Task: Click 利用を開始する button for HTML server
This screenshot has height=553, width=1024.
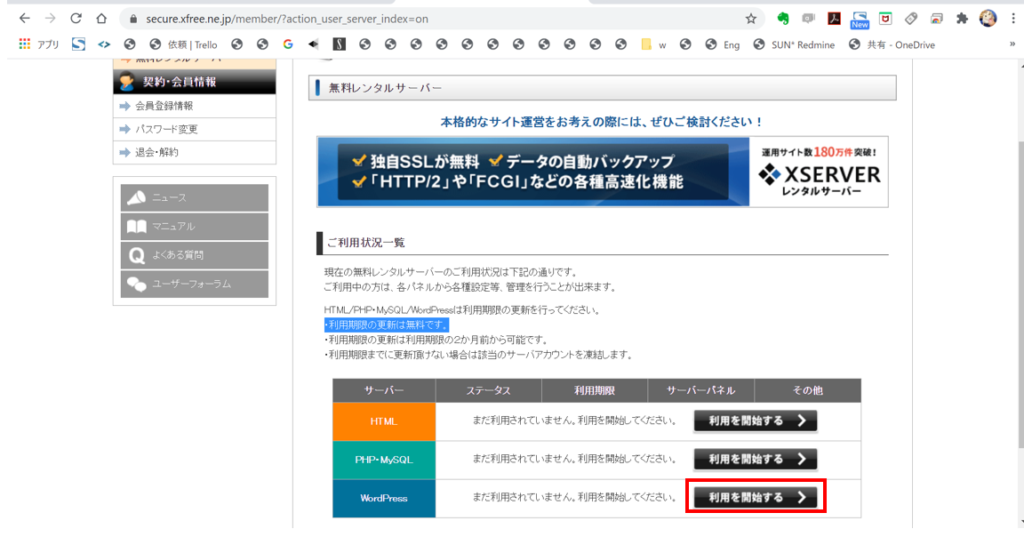Action: click(x=756, y=421)
